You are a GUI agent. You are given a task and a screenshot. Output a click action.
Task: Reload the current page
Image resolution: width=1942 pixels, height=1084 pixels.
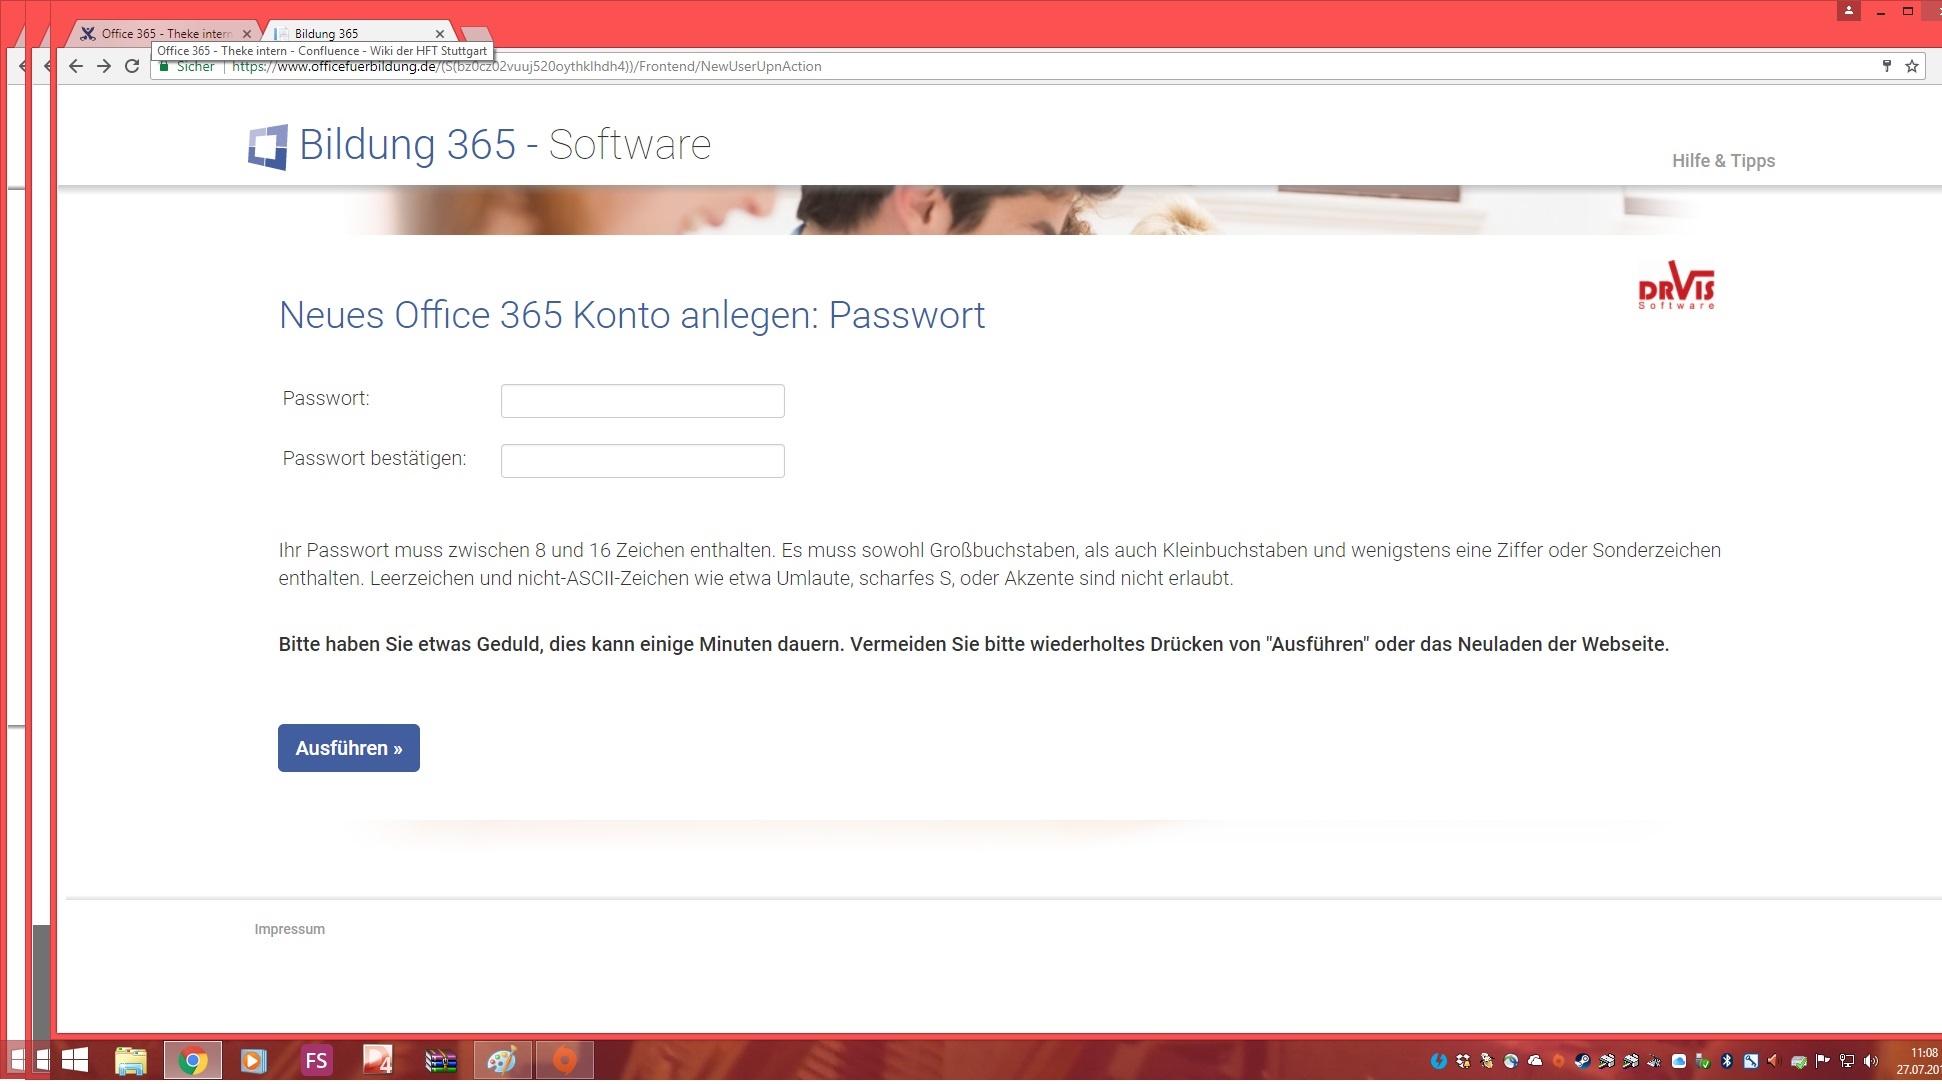132,66
